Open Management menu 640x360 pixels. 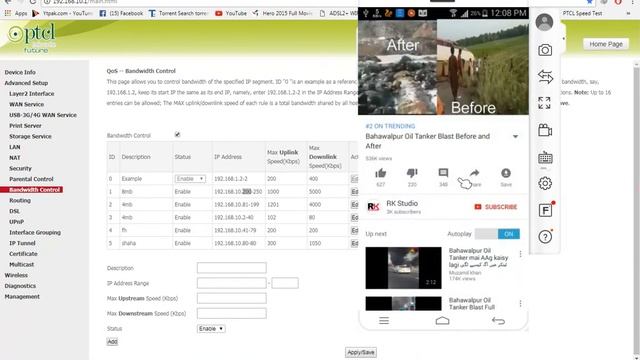22,296
